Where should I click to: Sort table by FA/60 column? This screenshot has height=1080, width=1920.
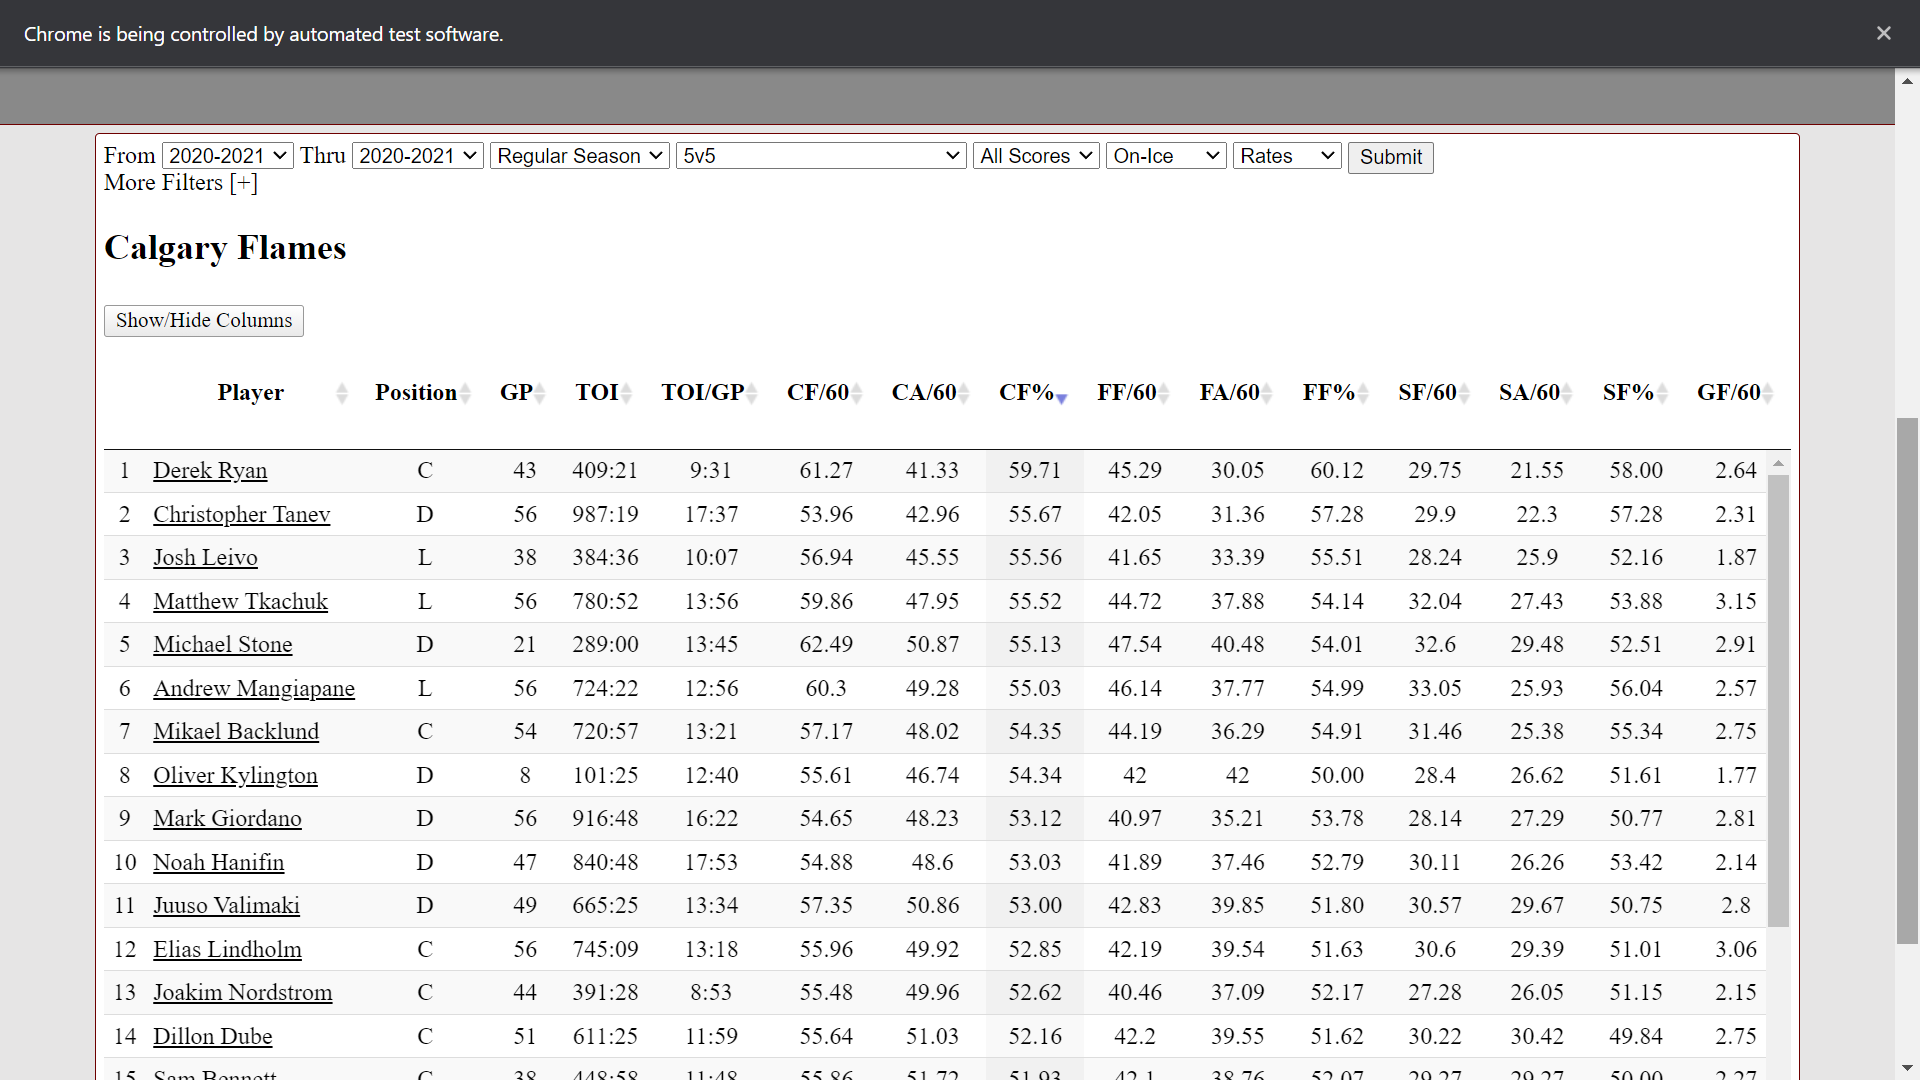pos(1230,393)
